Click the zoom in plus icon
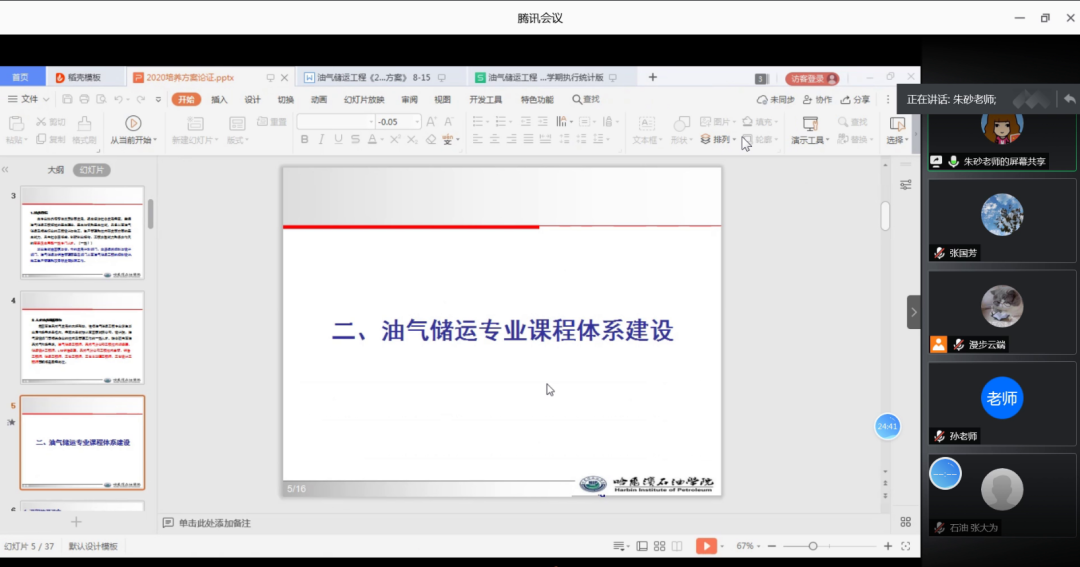The height and width of the screenshot is (567, 1080). [888, 546]
